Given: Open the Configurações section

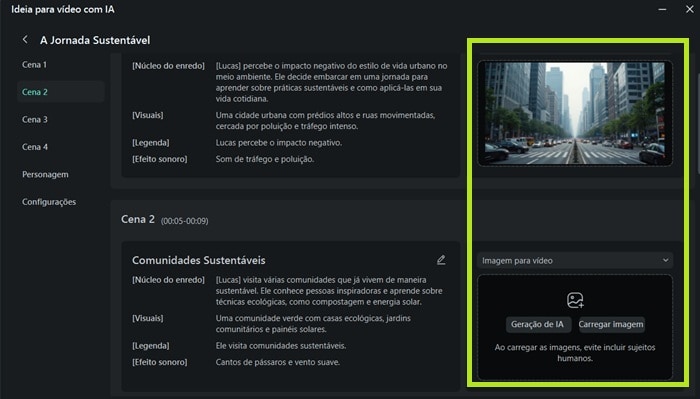Looking at the screenshot, I should (49, 202).
